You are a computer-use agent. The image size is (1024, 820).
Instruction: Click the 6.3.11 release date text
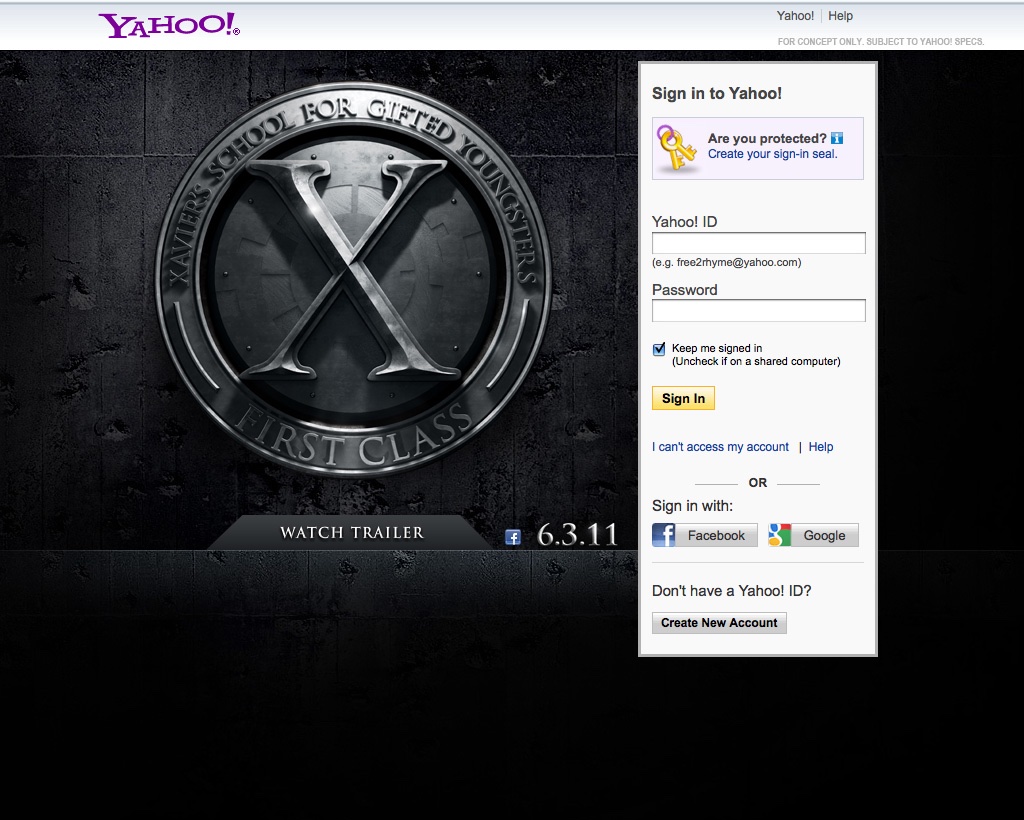pos(577,535)
